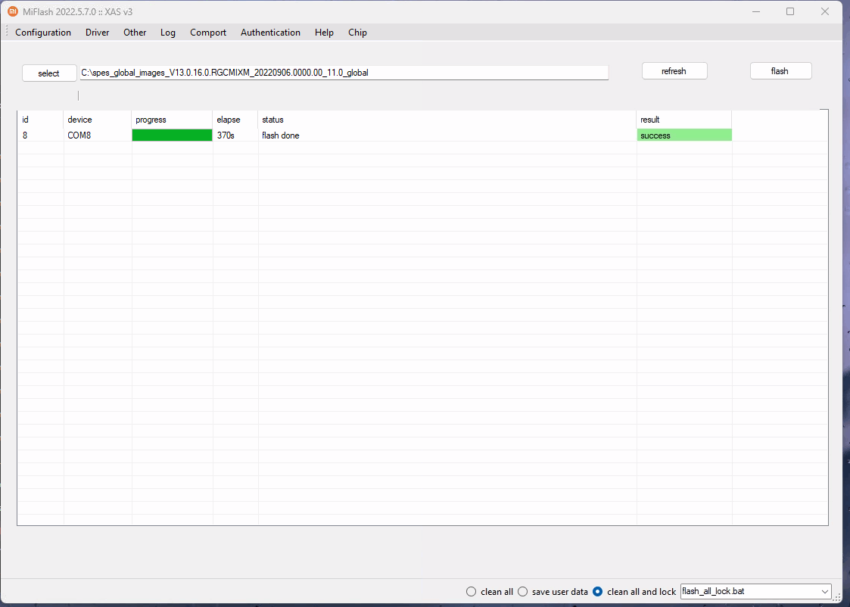
Task: Click the firmware path input field
Action: coord(343,72)
